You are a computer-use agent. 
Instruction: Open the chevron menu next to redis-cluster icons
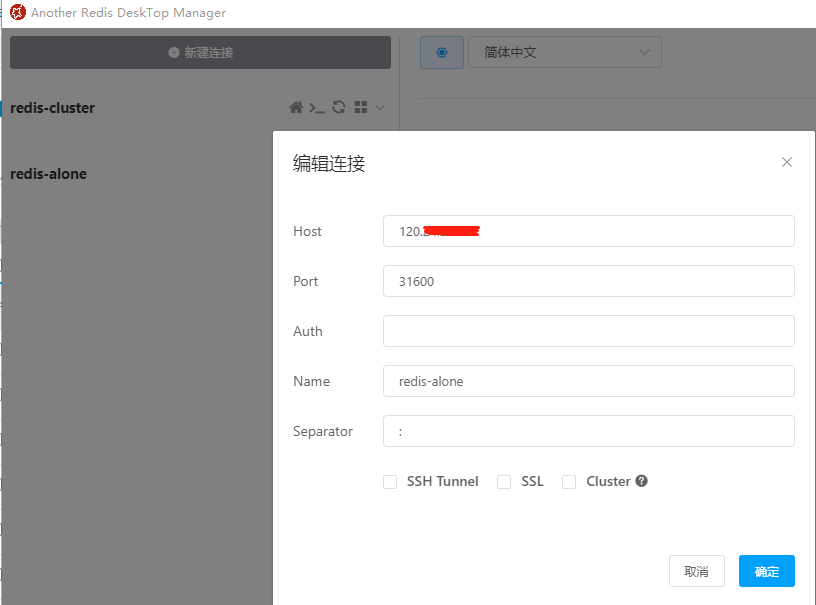coord(381,107)
